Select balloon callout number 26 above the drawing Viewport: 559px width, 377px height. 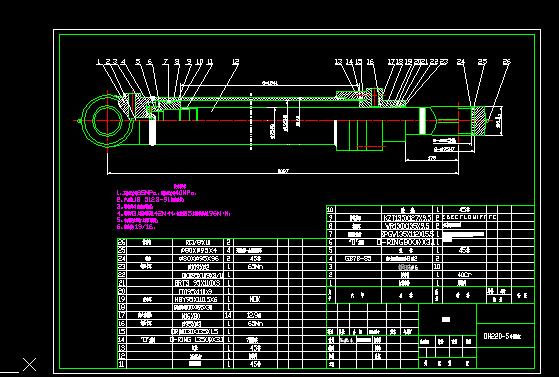(x=507, y=62)
